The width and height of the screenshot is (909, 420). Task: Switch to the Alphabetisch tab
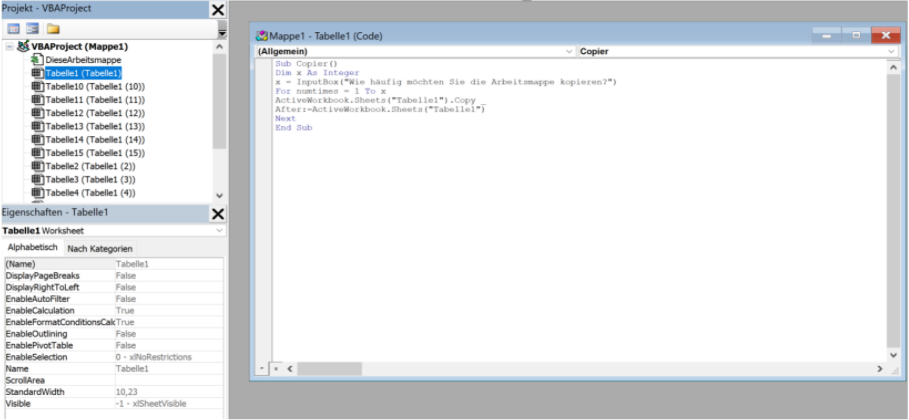click(x=33, y=248)
